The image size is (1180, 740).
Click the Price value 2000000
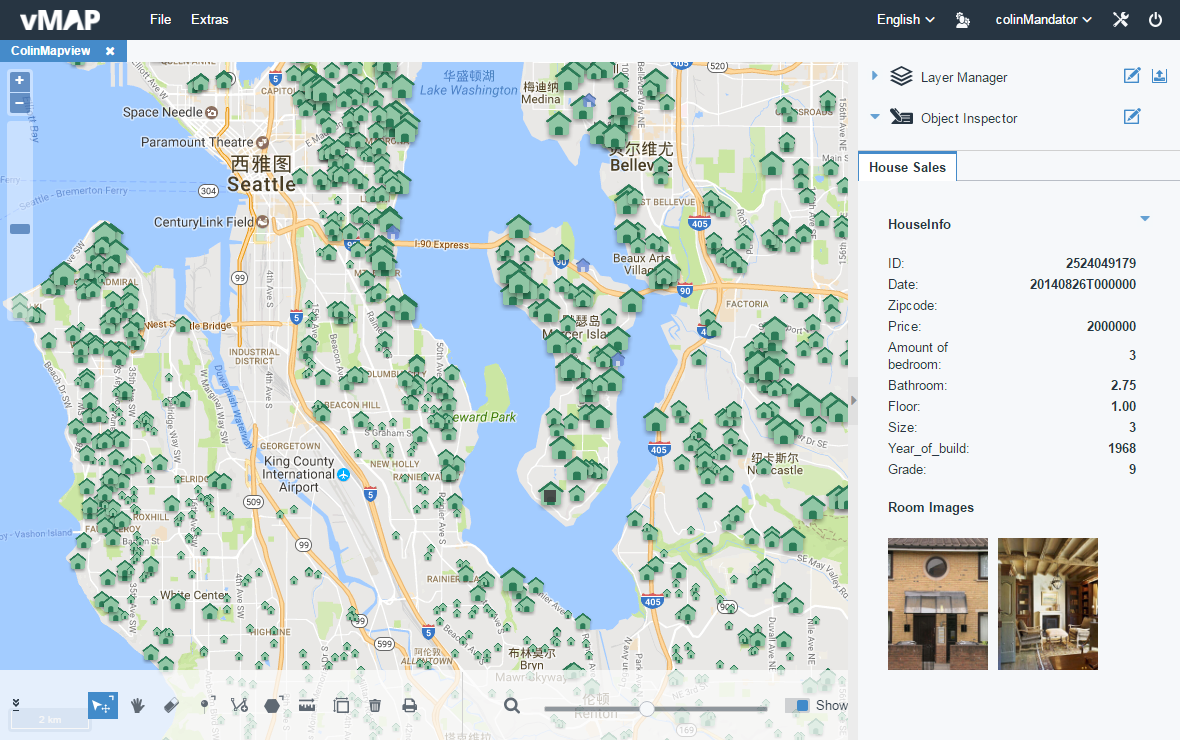tap(1112, 327)
